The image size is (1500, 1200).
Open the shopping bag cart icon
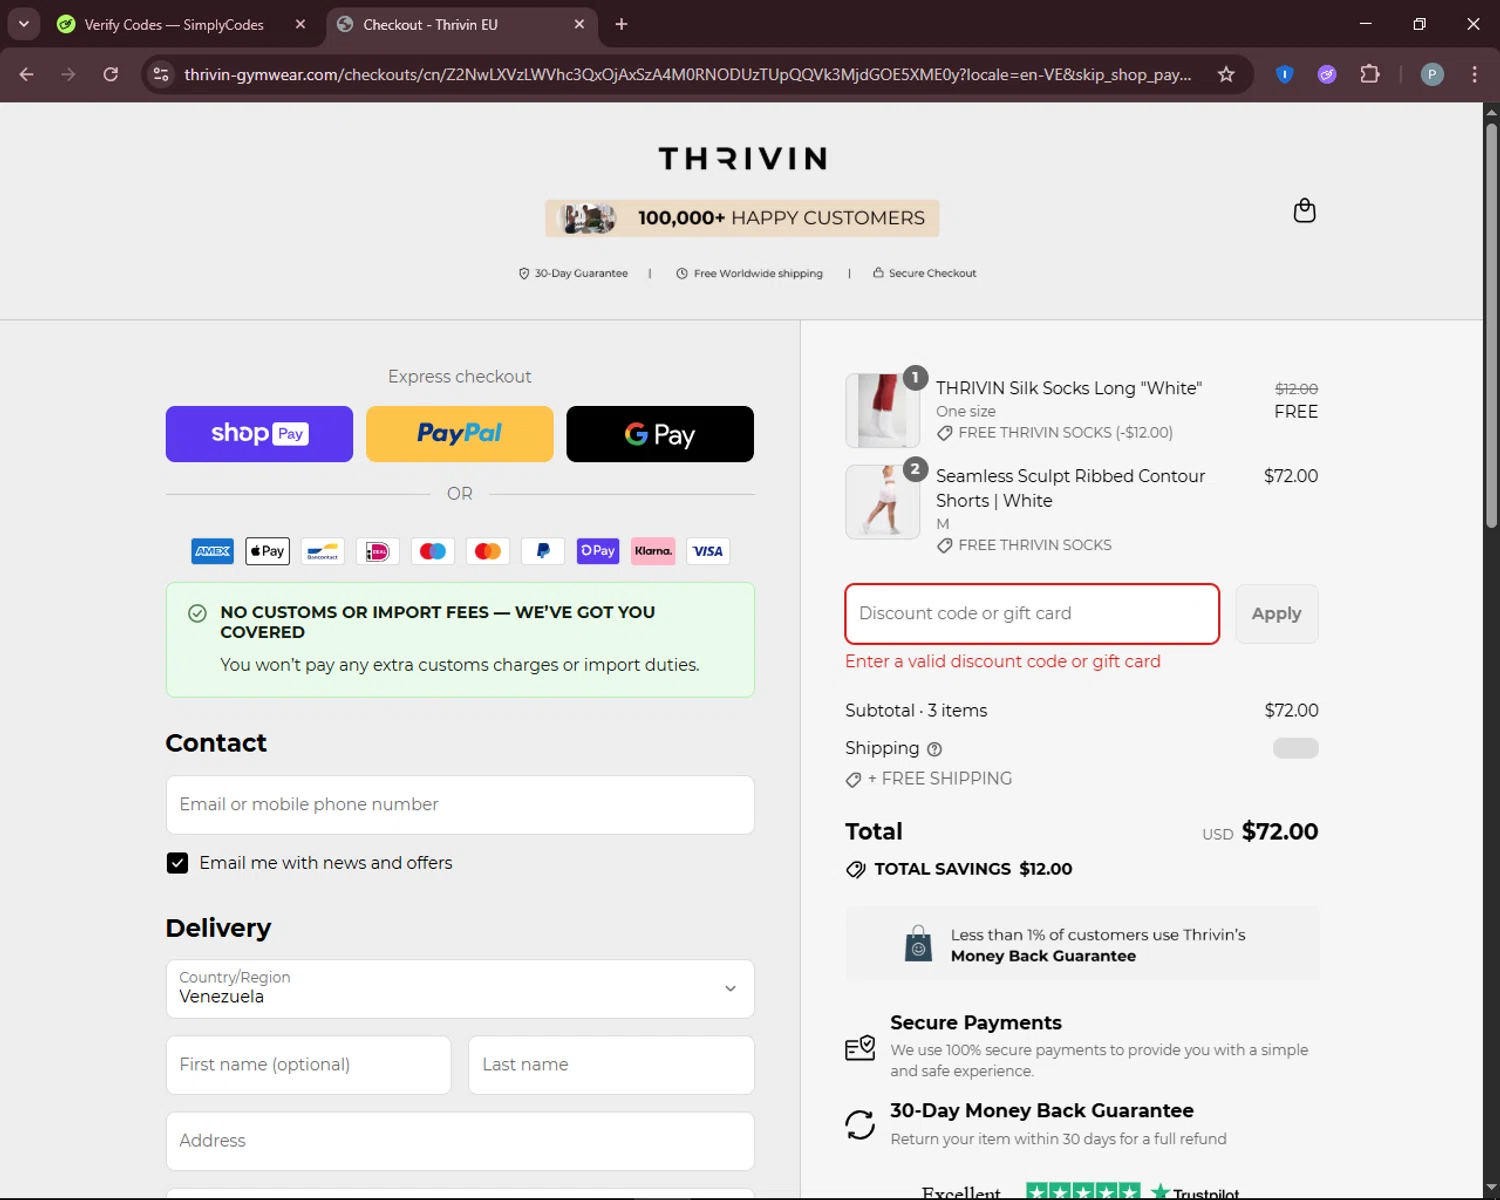(1304, 210)
